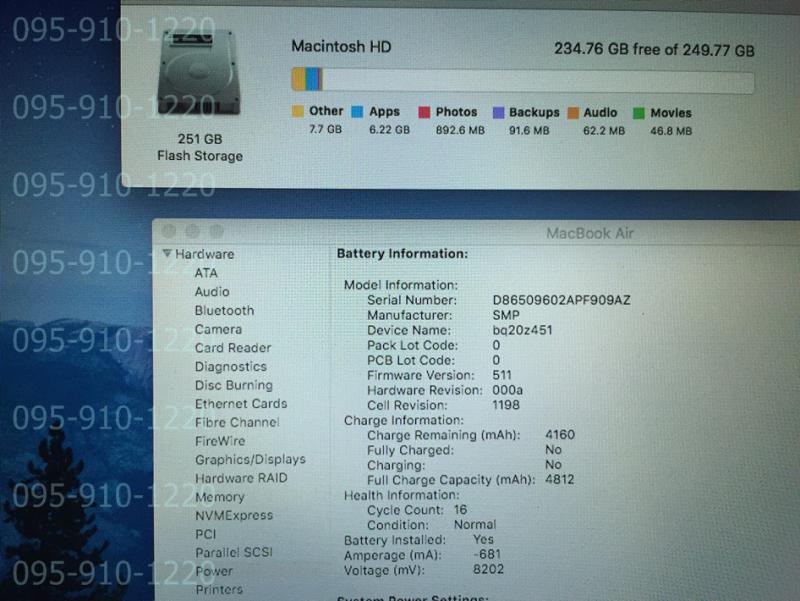Viewport: 800px width, 601px height.
Task: Click battery serial number D86509602APF909AZ
Action: click(x=561, y=300)
